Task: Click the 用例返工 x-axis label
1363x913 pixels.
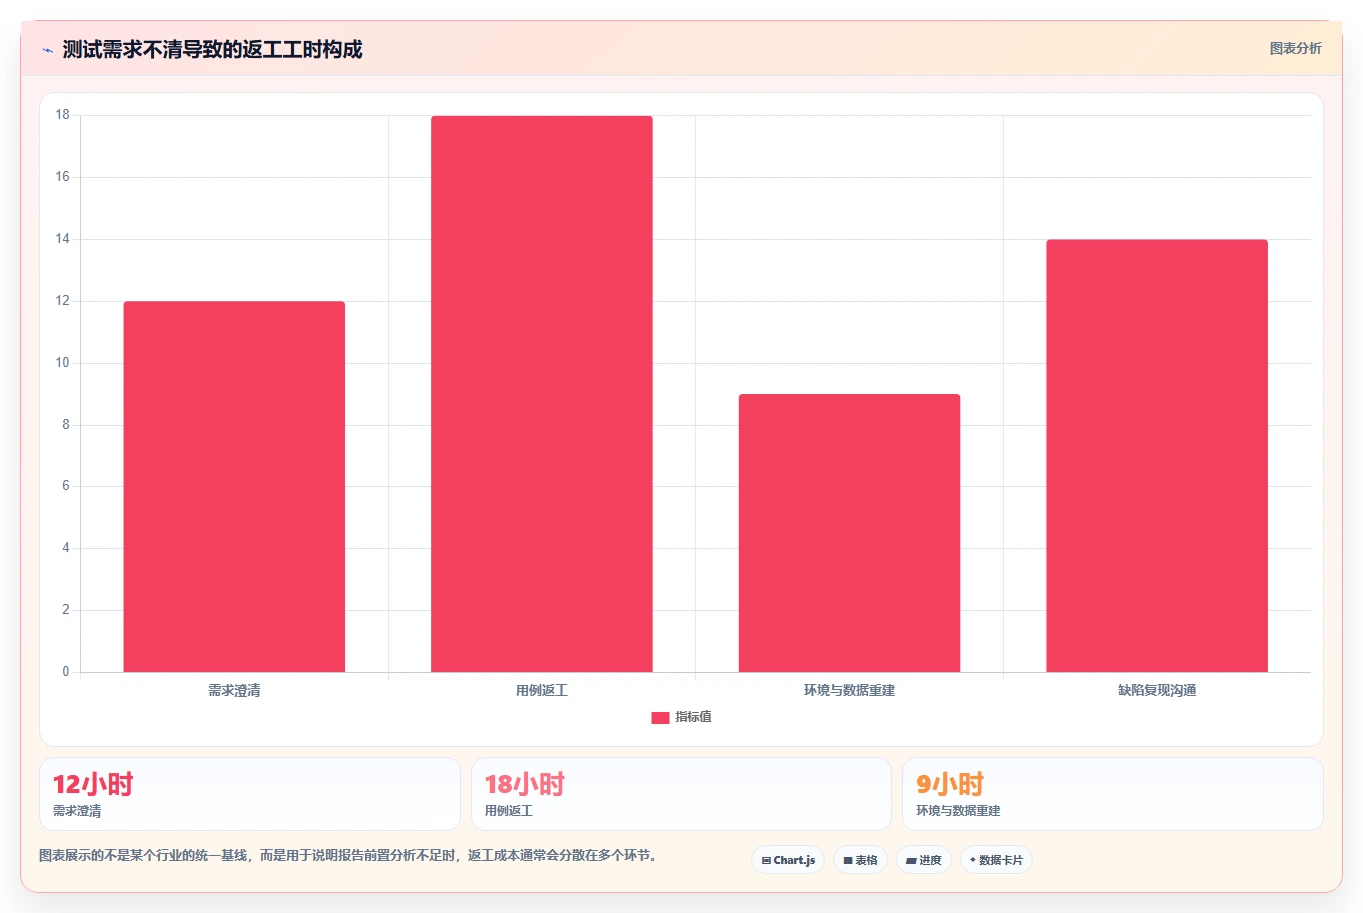Action: [542, 690]
